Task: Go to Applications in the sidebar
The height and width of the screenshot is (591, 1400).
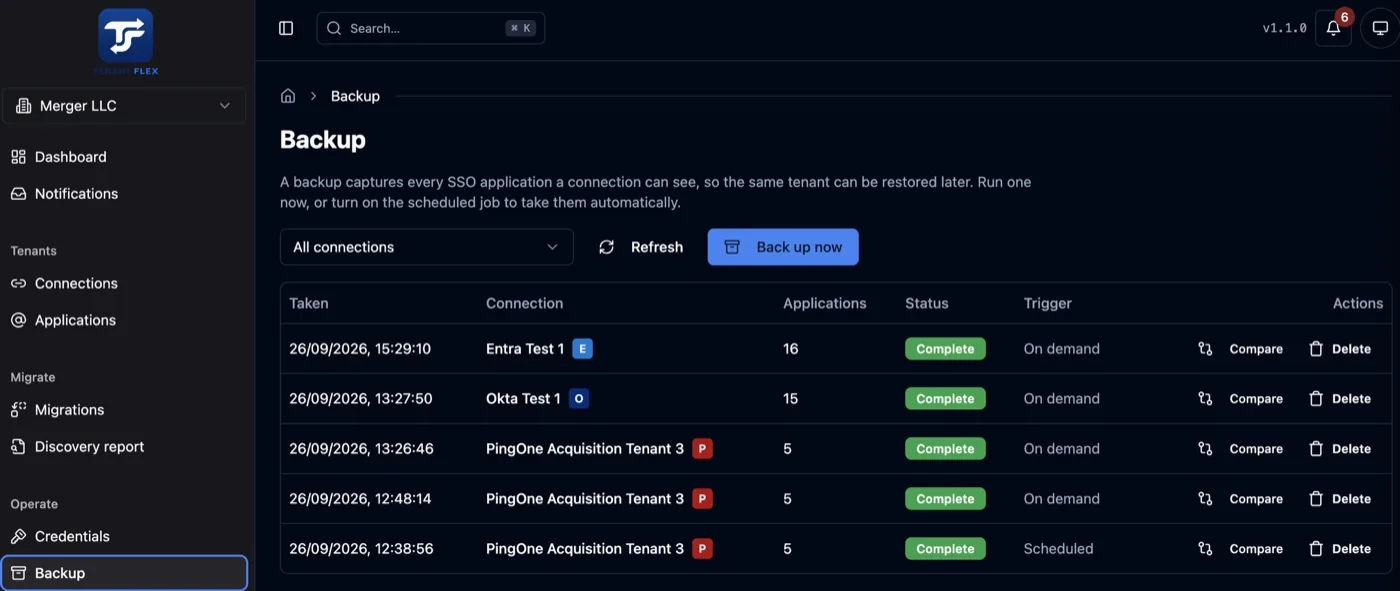Action: pos(124,320)
